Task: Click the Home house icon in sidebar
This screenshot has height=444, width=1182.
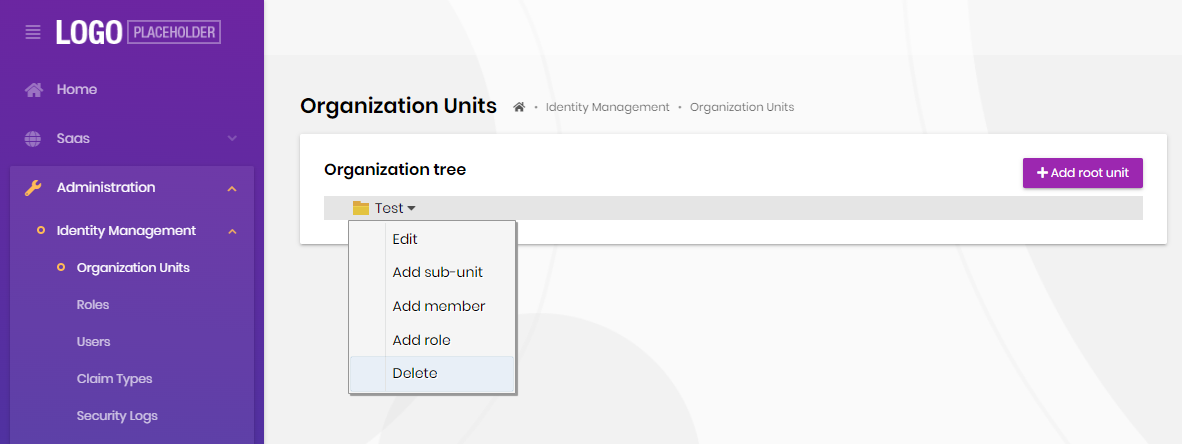Action: pyautogui.click(x=34, y=90)
